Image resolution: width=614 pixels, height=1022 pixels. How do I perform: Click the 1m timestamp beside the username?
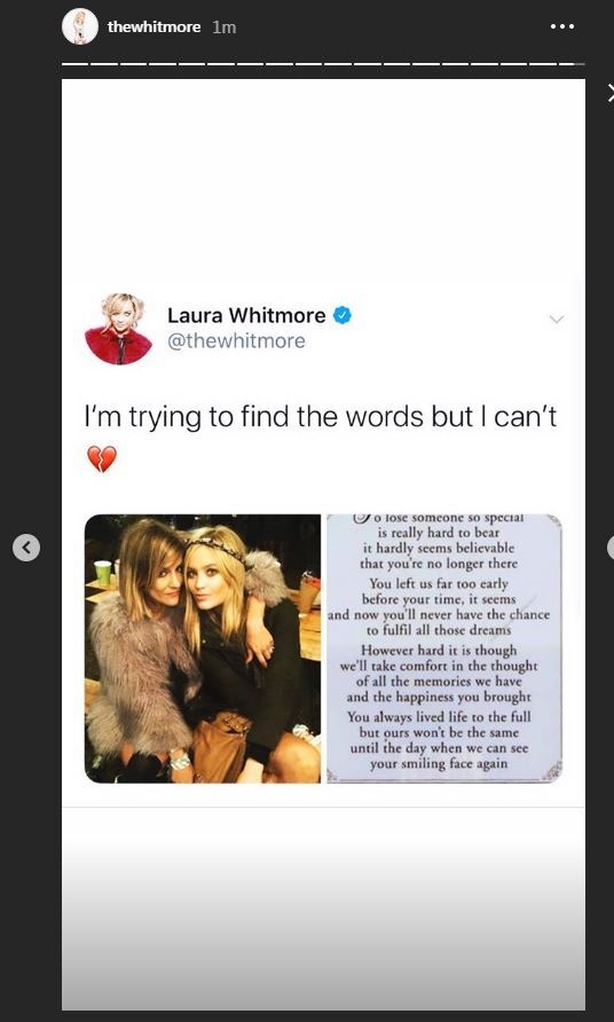[224, 27]
